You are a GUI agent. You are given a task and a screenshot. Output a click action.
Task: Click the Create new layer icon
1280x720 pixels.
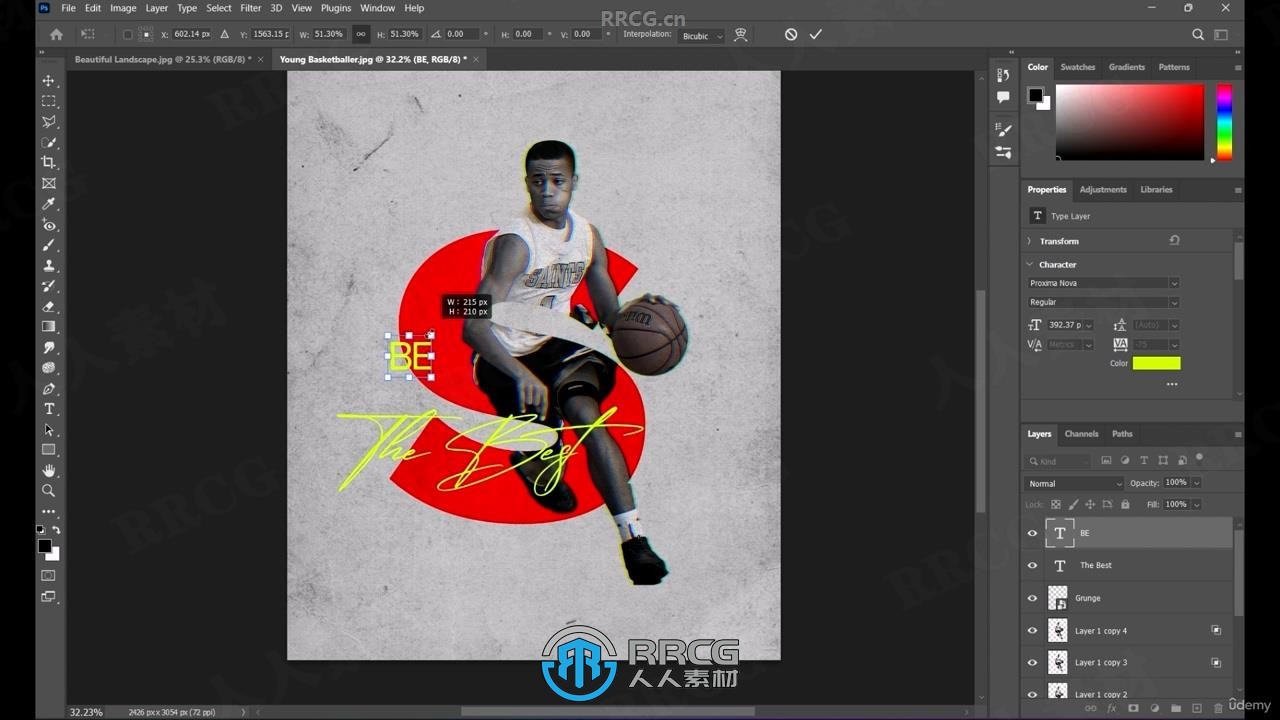pyautogui.click(x=1197, y=708)
